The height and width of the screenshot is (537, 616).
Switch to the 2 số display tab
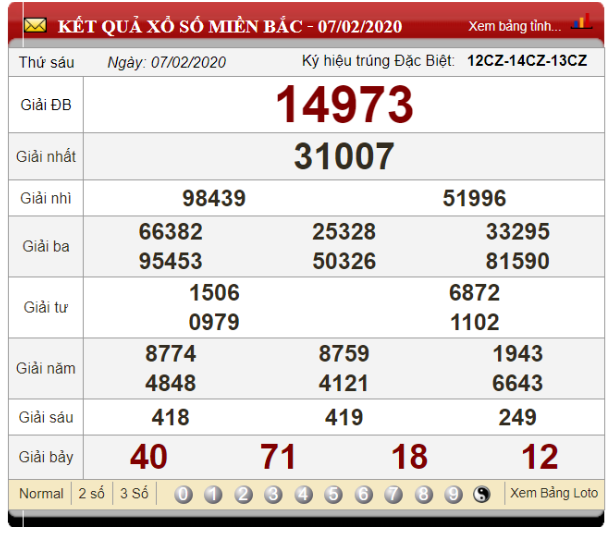[93, 494]
